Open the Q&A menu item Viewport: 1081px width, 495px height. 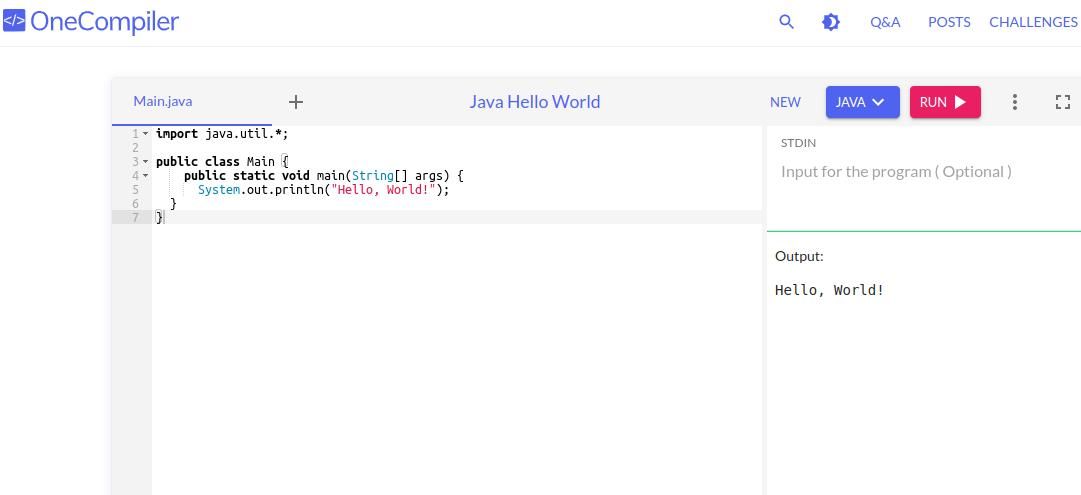click(885, 22)
